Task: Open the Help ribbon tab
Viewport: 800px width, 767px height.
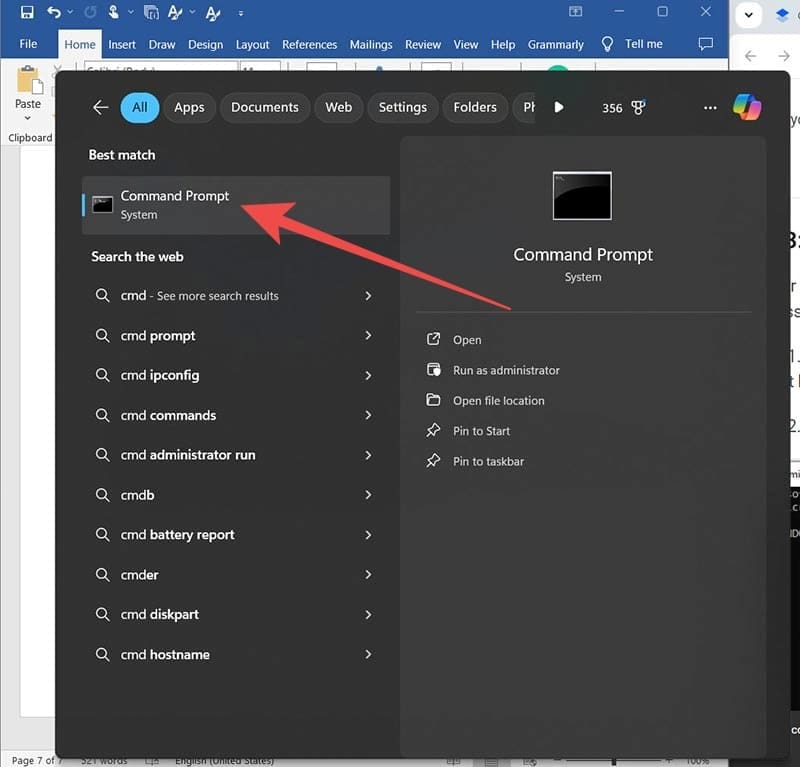Action: click(x=503, y=45)
